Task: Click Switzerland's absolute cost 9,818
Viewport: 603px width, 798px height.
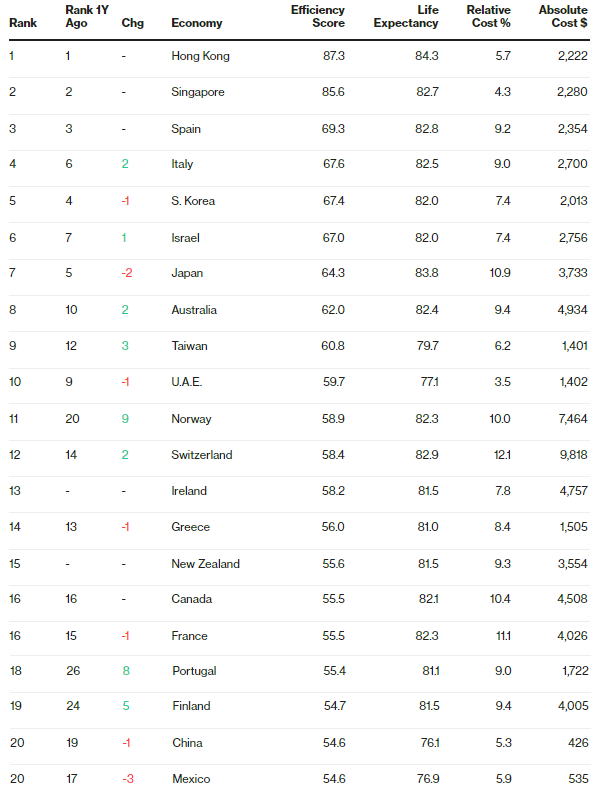Action: coord(573,455)
